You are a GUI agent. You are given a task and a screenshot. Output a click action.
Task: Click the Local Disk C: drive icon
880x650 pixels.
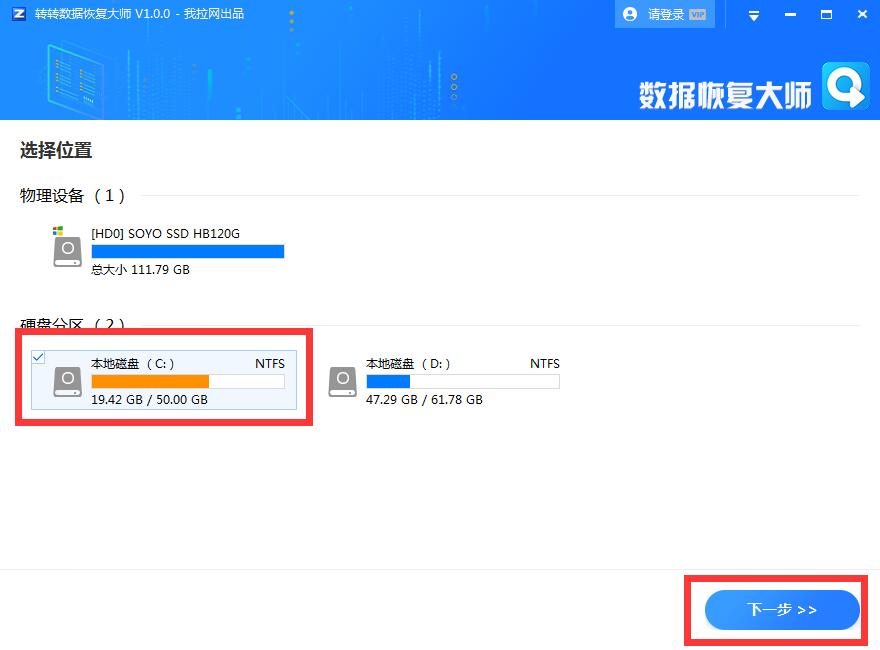point(66,381)
